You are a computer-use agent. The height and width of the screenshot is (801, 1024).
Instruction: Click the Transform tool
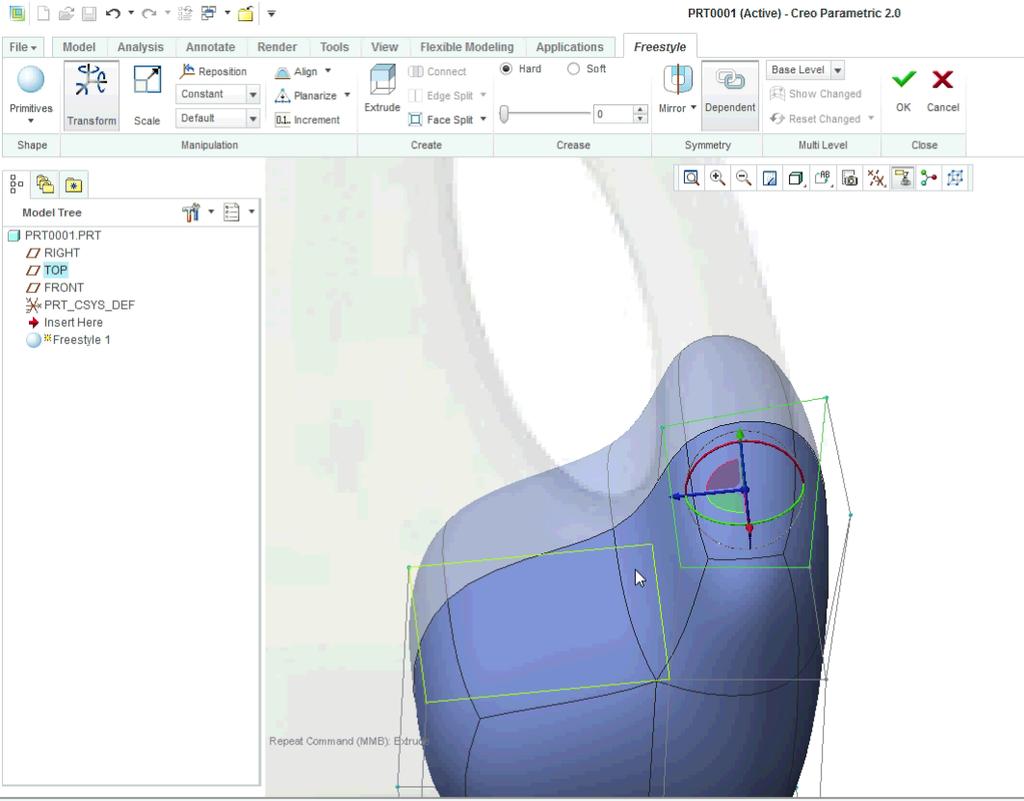91,95
